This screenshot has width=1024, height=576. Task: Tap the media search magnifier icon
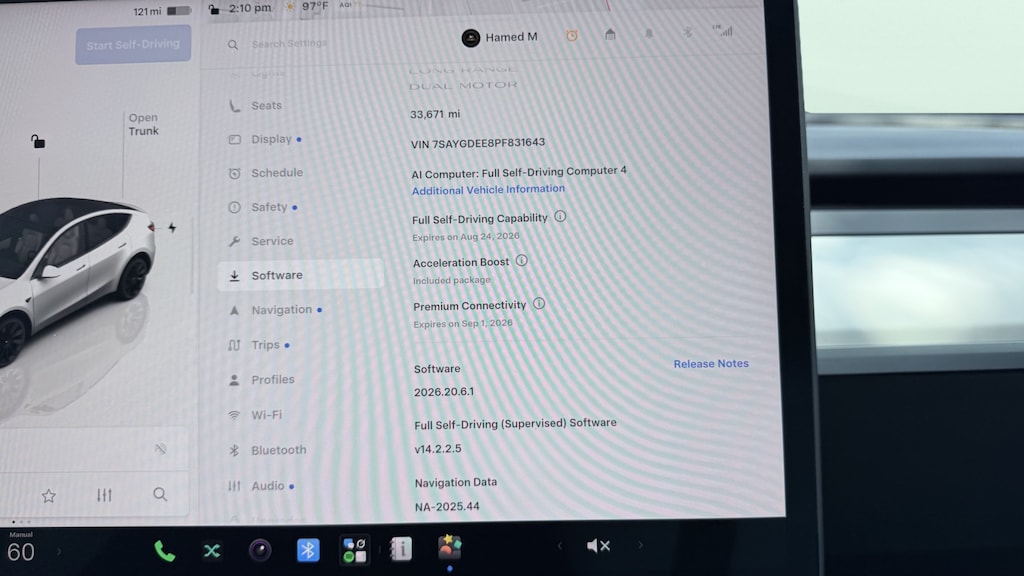click(160, 494)
